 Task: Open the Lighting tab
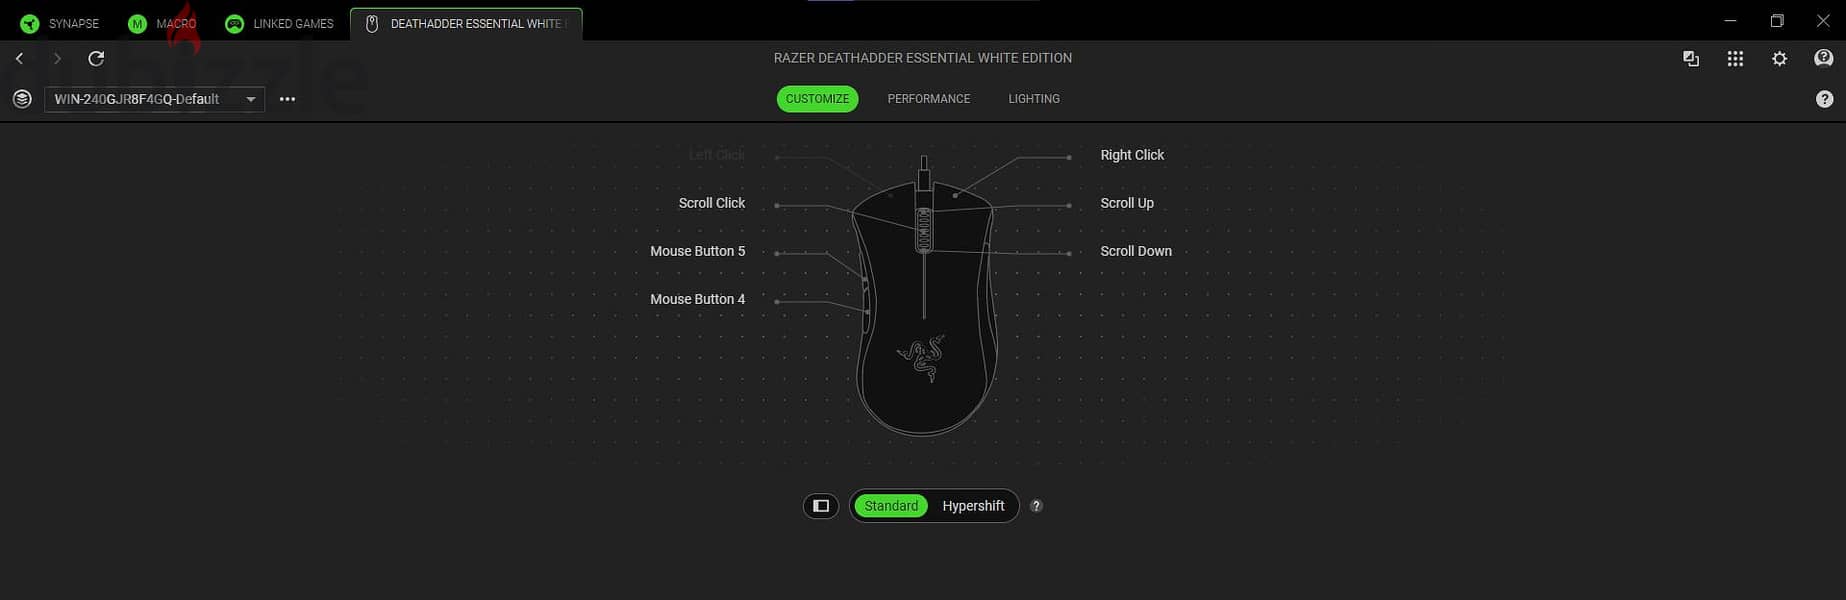[x=1033, y=99]
